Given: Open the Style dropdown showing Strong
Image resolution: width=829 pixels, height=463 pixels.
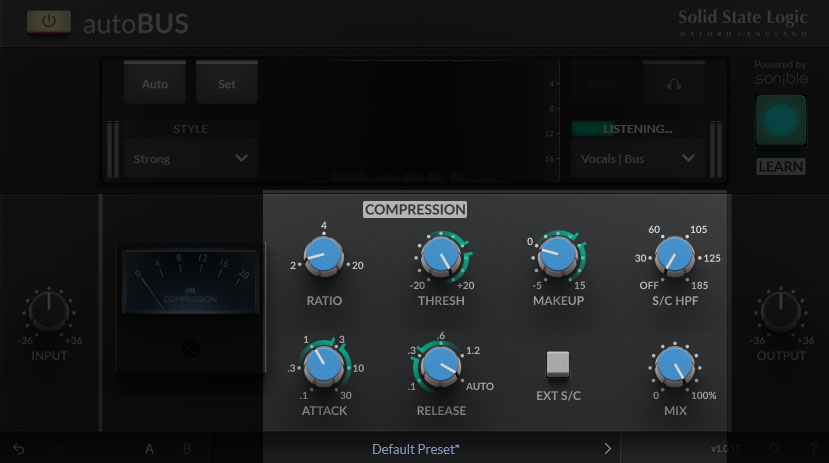Looking at the screenshot, I should coord(190,158).
